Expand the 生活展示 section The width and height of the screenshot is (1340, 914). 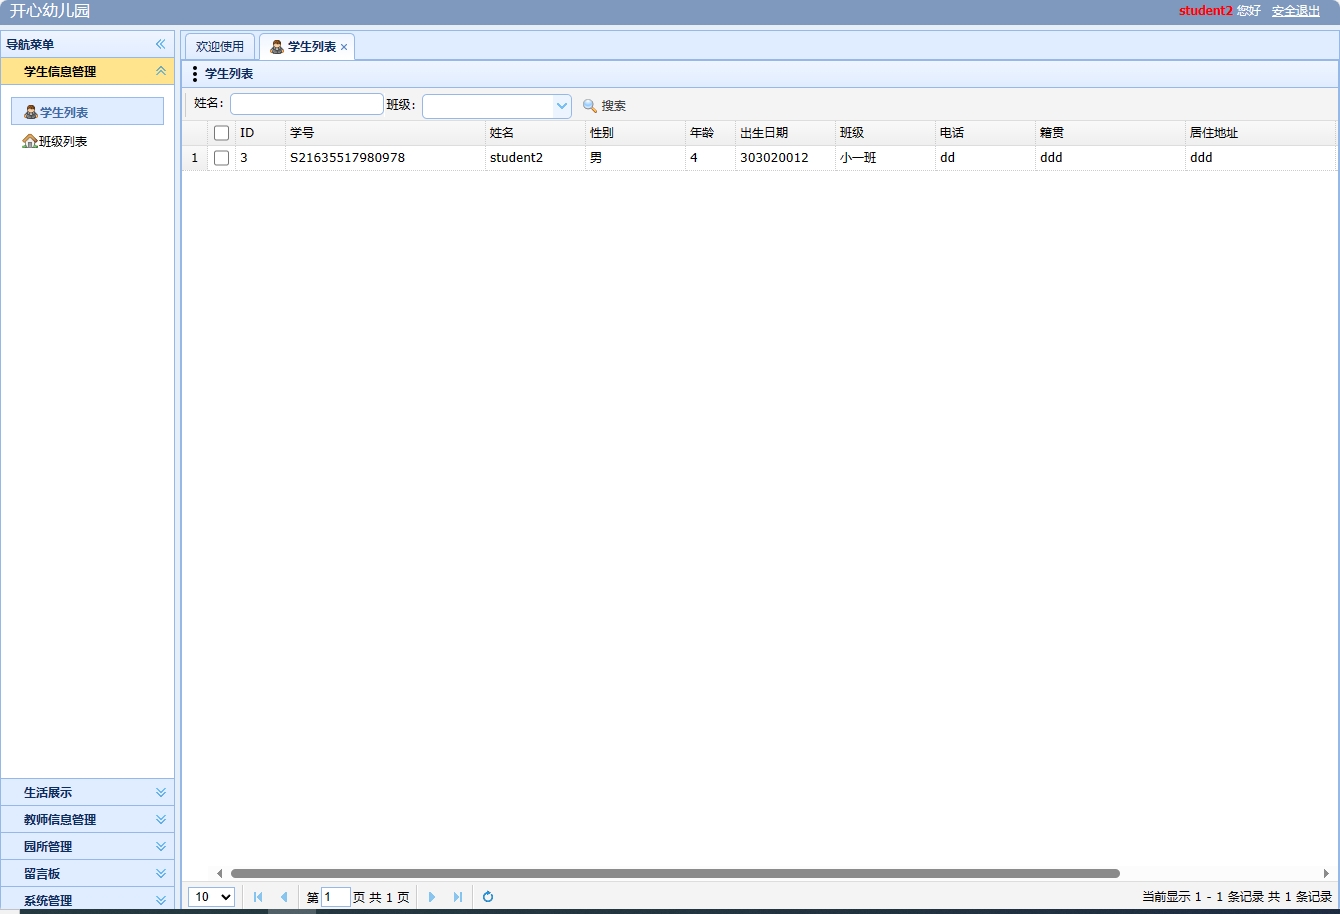[160, 792]
